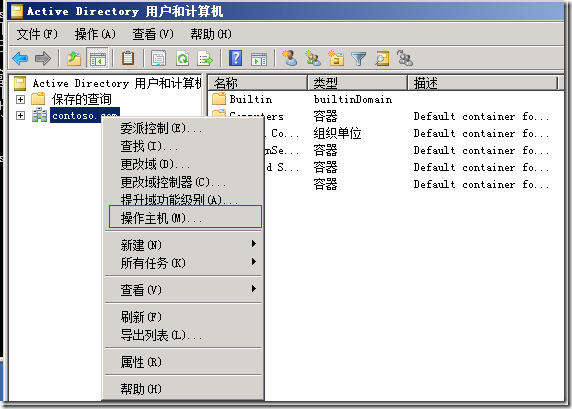Open the 新建(N) submenu arrow

pyautogui.click(x=254, y=244)
